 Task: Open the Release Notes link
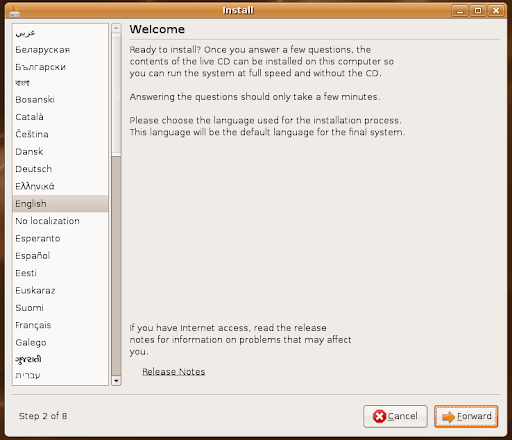click(174, 372)
